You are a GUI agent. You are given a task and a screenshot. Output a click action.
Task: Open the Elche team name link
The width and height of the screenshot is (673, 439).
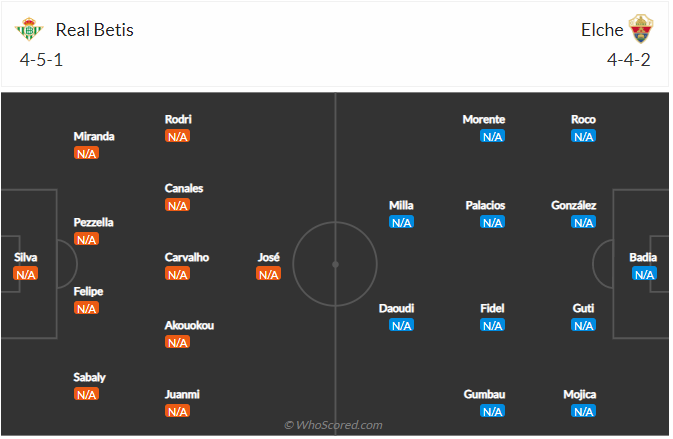[602, 30]
